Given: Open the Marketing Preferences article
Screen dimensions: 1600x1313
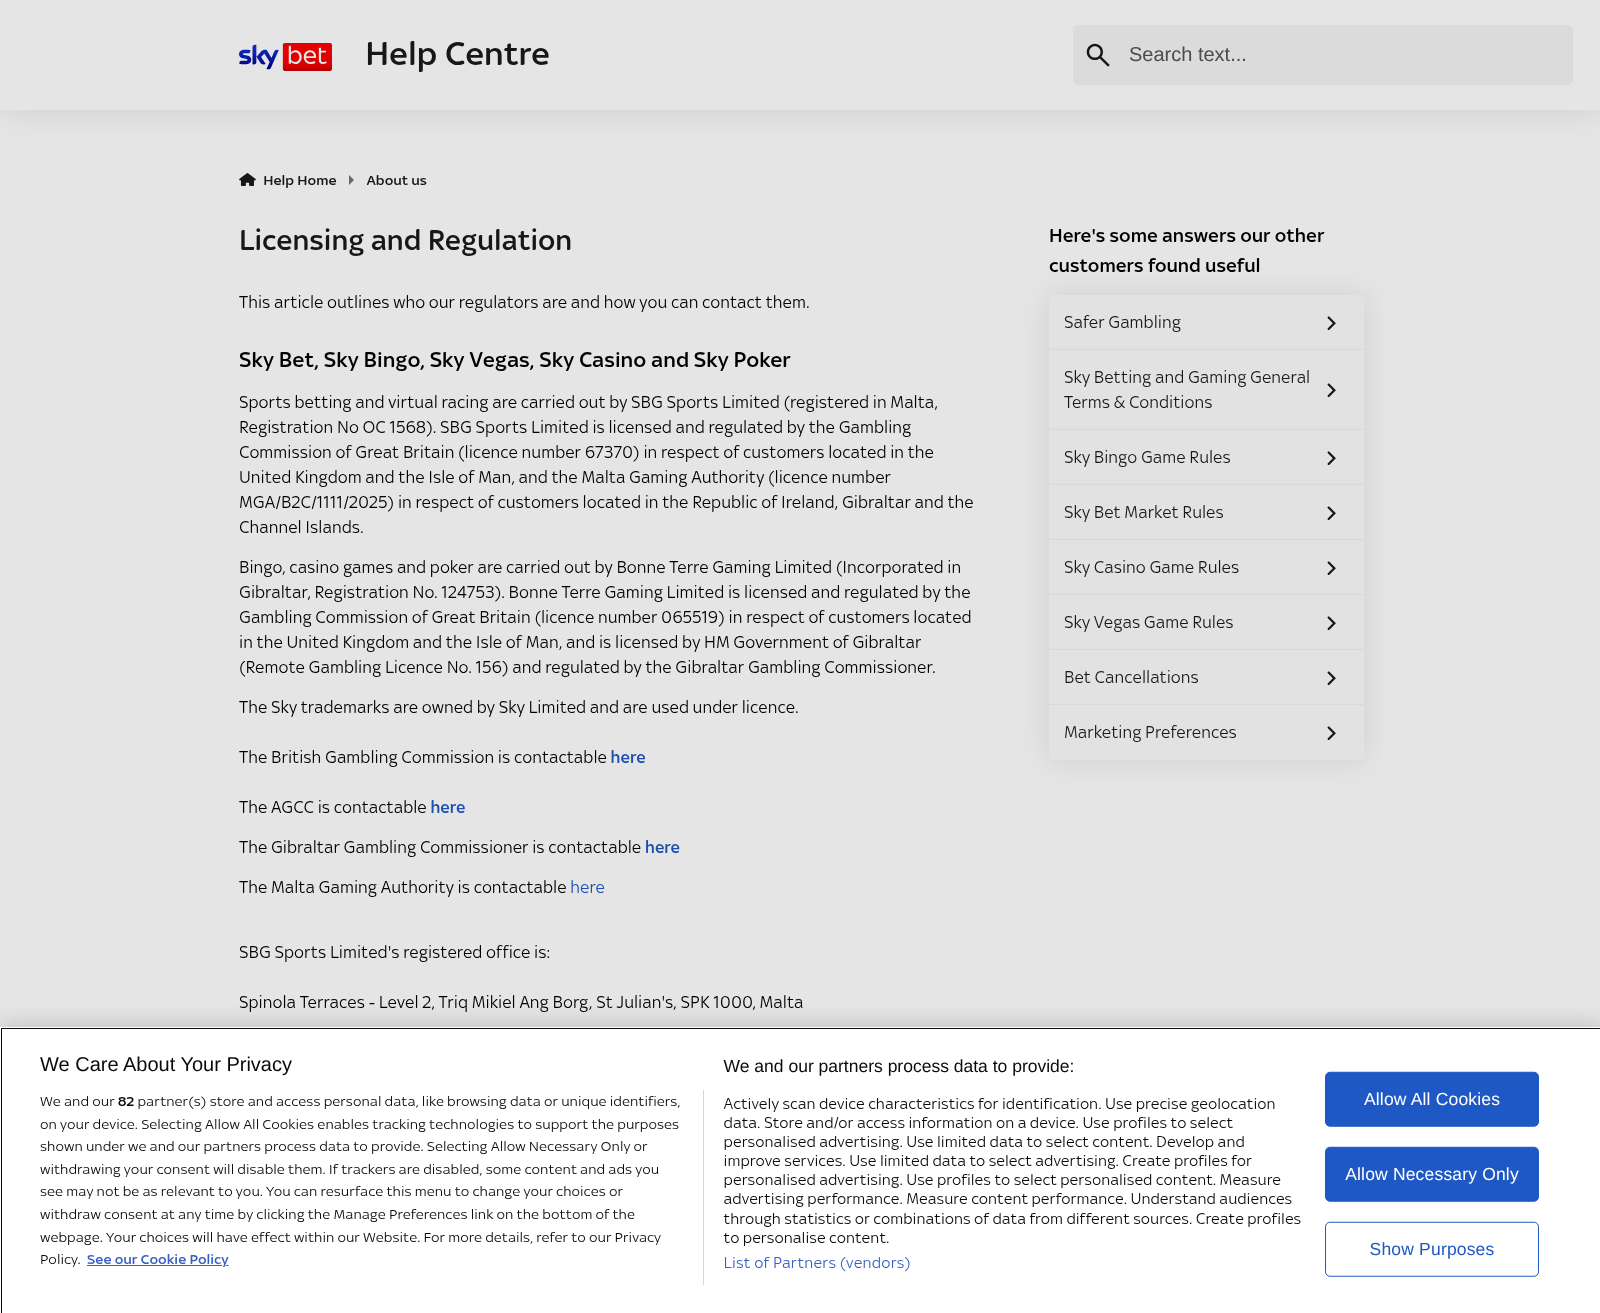Looking at the screenshot, I should tap(1206, 732).
